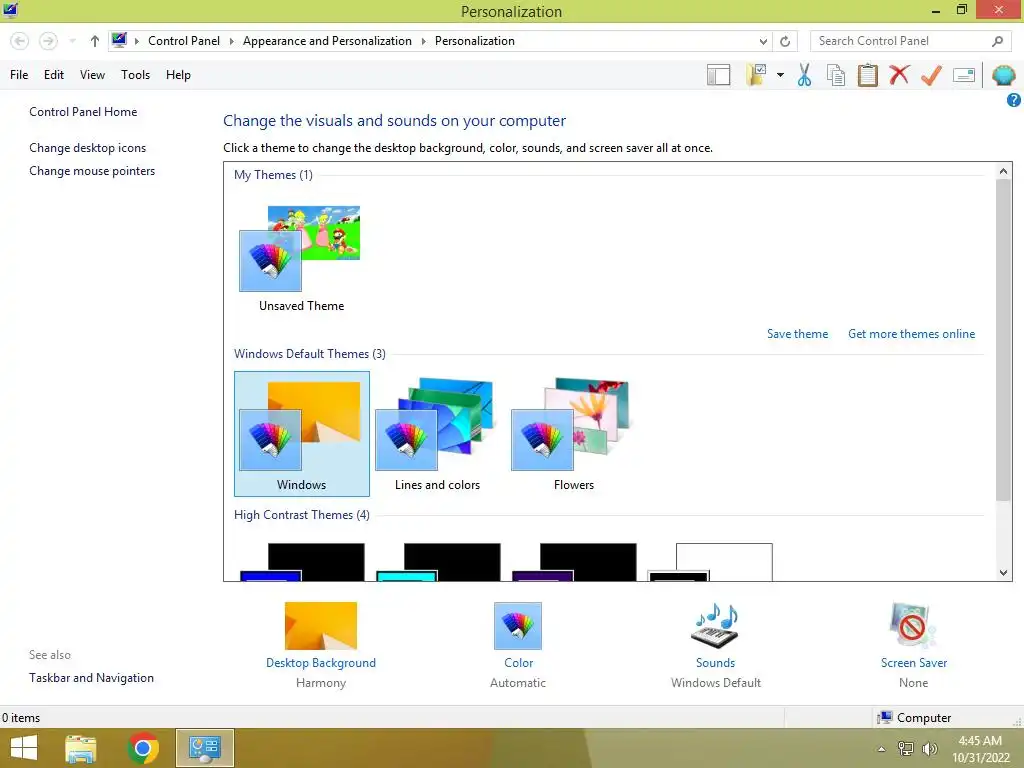Select the Flowers theme
Screen dimensions: 1024x768
[573, 434]
